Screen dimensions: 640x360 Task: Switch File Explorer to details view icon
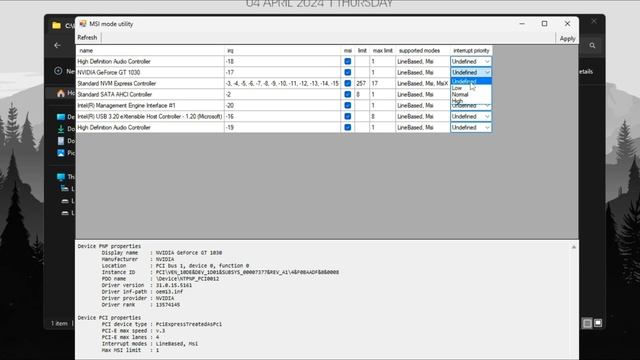pos(587,323)
